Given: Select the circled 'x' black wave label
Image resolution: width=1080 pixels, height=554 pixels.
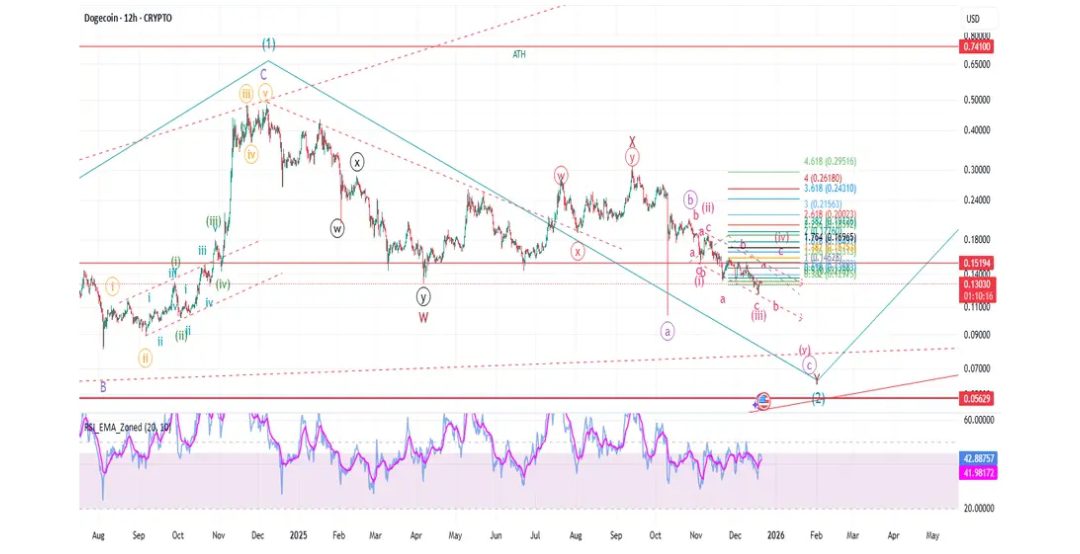Looking at the screenshot, I should point(358,161).
